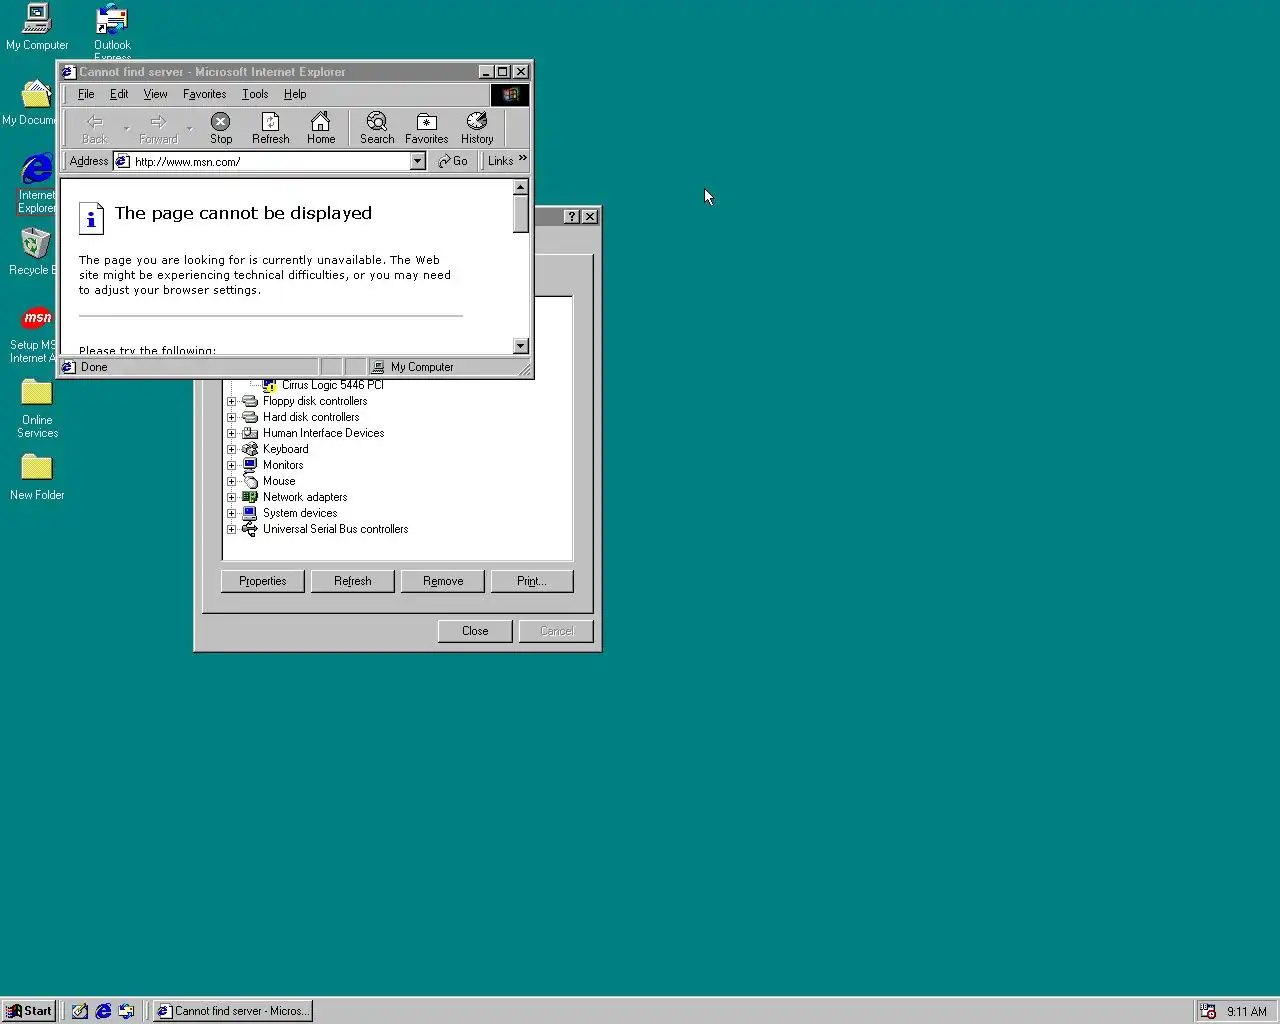Click the Links label on the toolbar
Screen dimensions: 1280x1024
point(500,161)
